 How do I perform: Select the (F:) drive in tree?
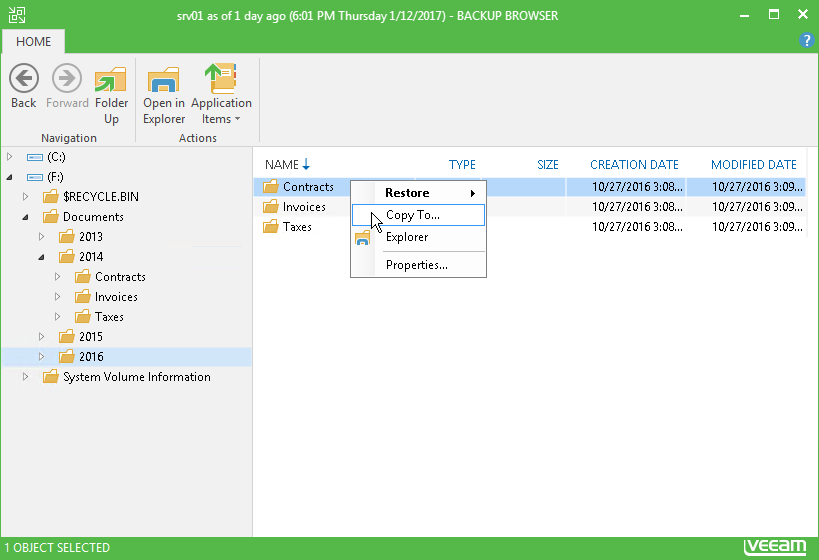(x=55, y=177)
